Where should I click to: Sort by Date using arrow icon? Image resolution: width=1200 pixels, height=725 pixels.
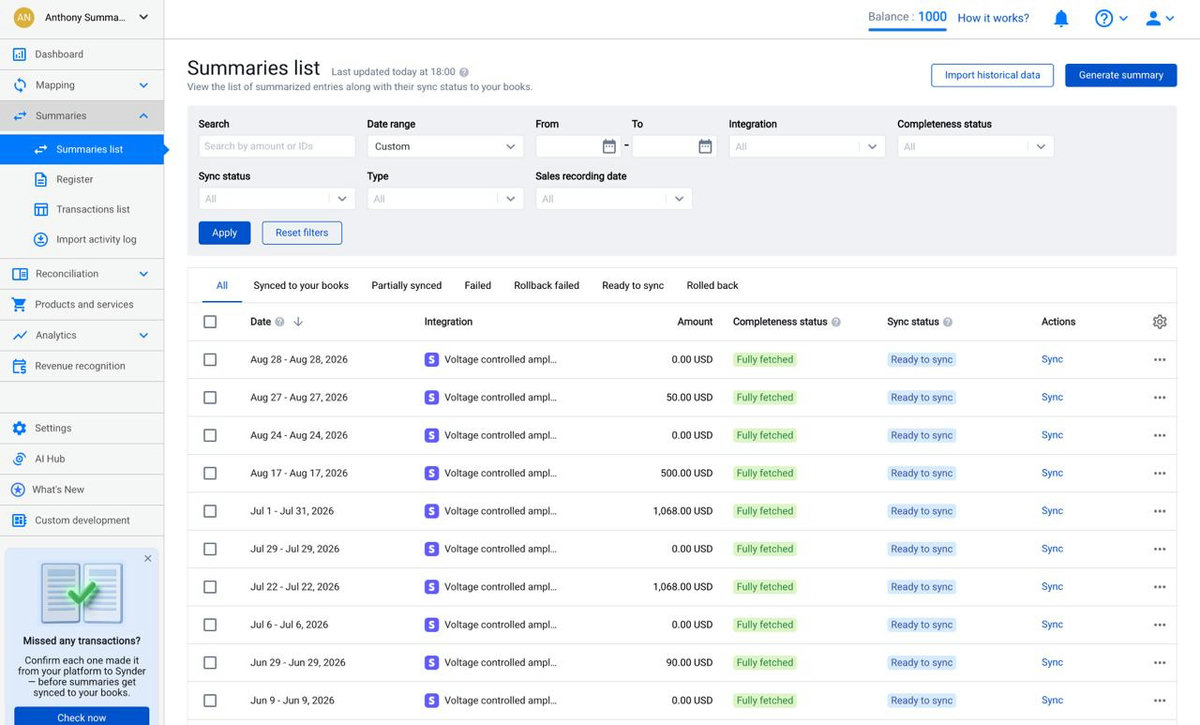pyautogui.click(x=298, y=322)
